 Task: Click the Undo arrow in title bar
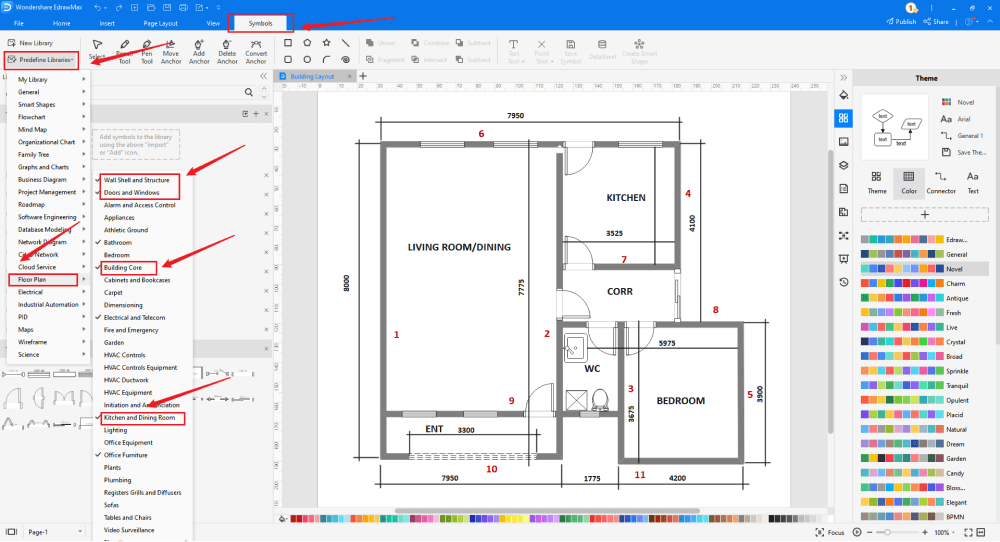(x=97, y=8)
